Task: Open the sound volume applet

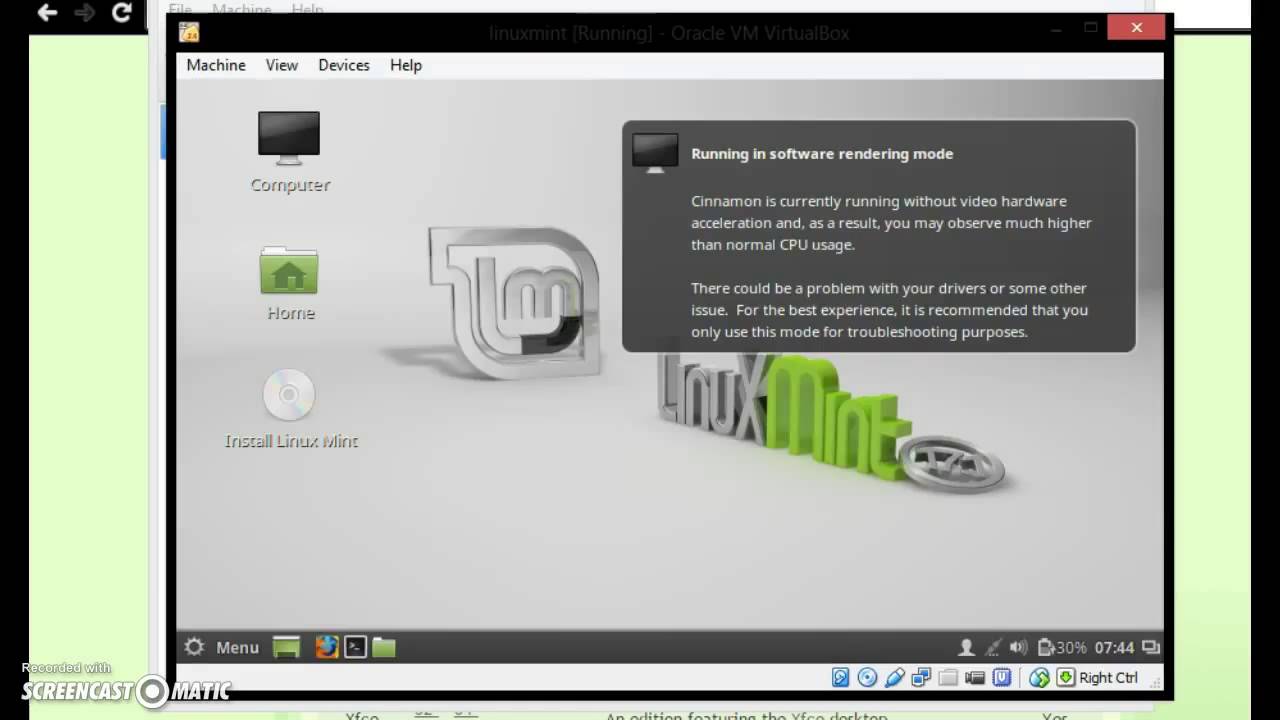Action: (1019, 647)
